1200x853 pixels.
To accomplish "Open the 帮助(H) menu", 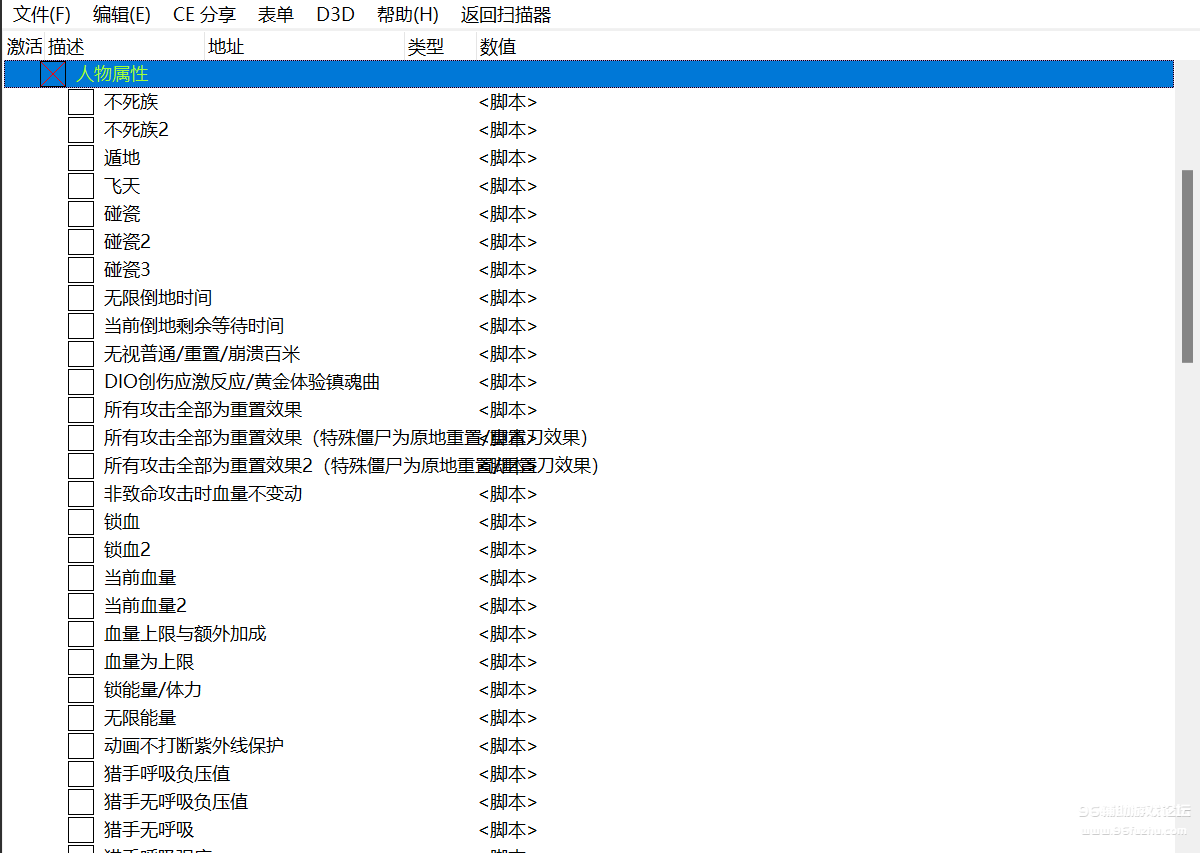I will point(407,15).
